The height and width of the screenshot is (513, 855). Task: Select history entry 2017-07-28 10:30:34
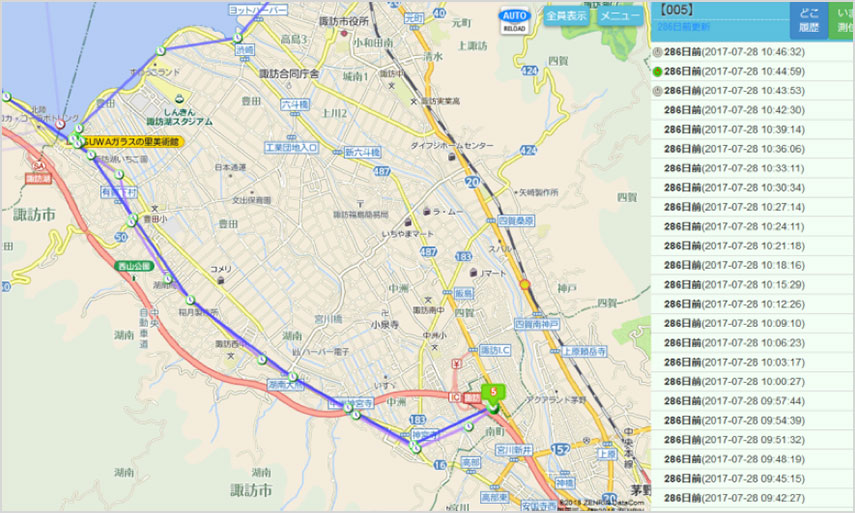[x=752, y=188]
